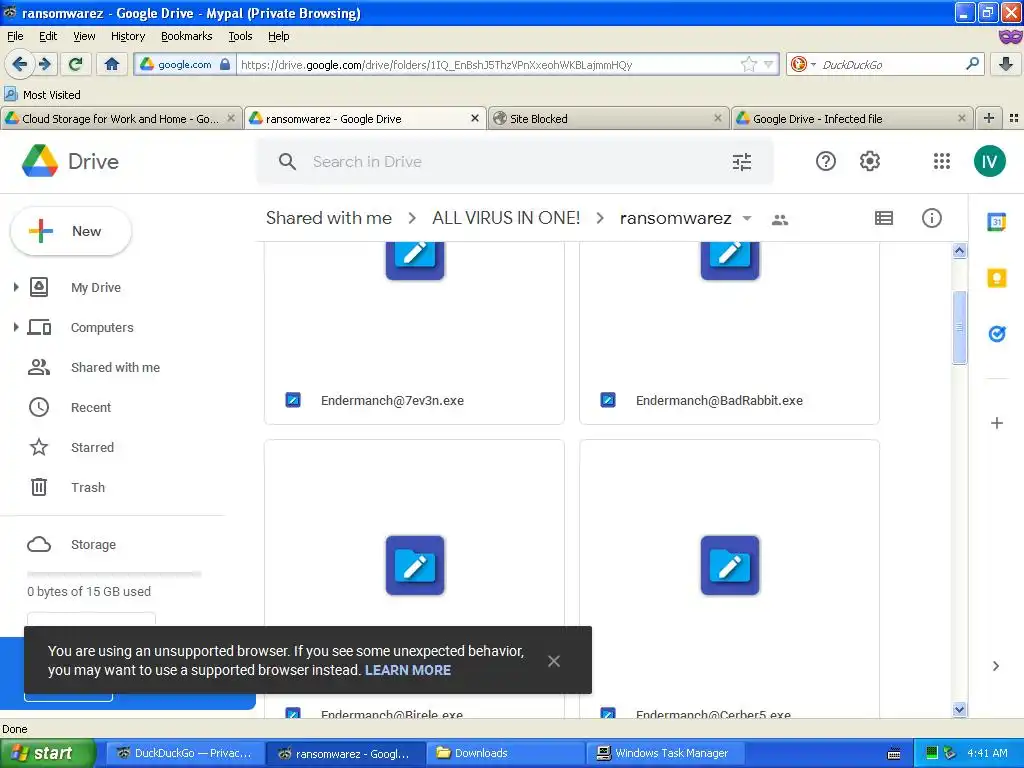Switch to Downloads window in taskbar
The image size is (1024, 768).
pyautogui.click(x=505, y=753)
